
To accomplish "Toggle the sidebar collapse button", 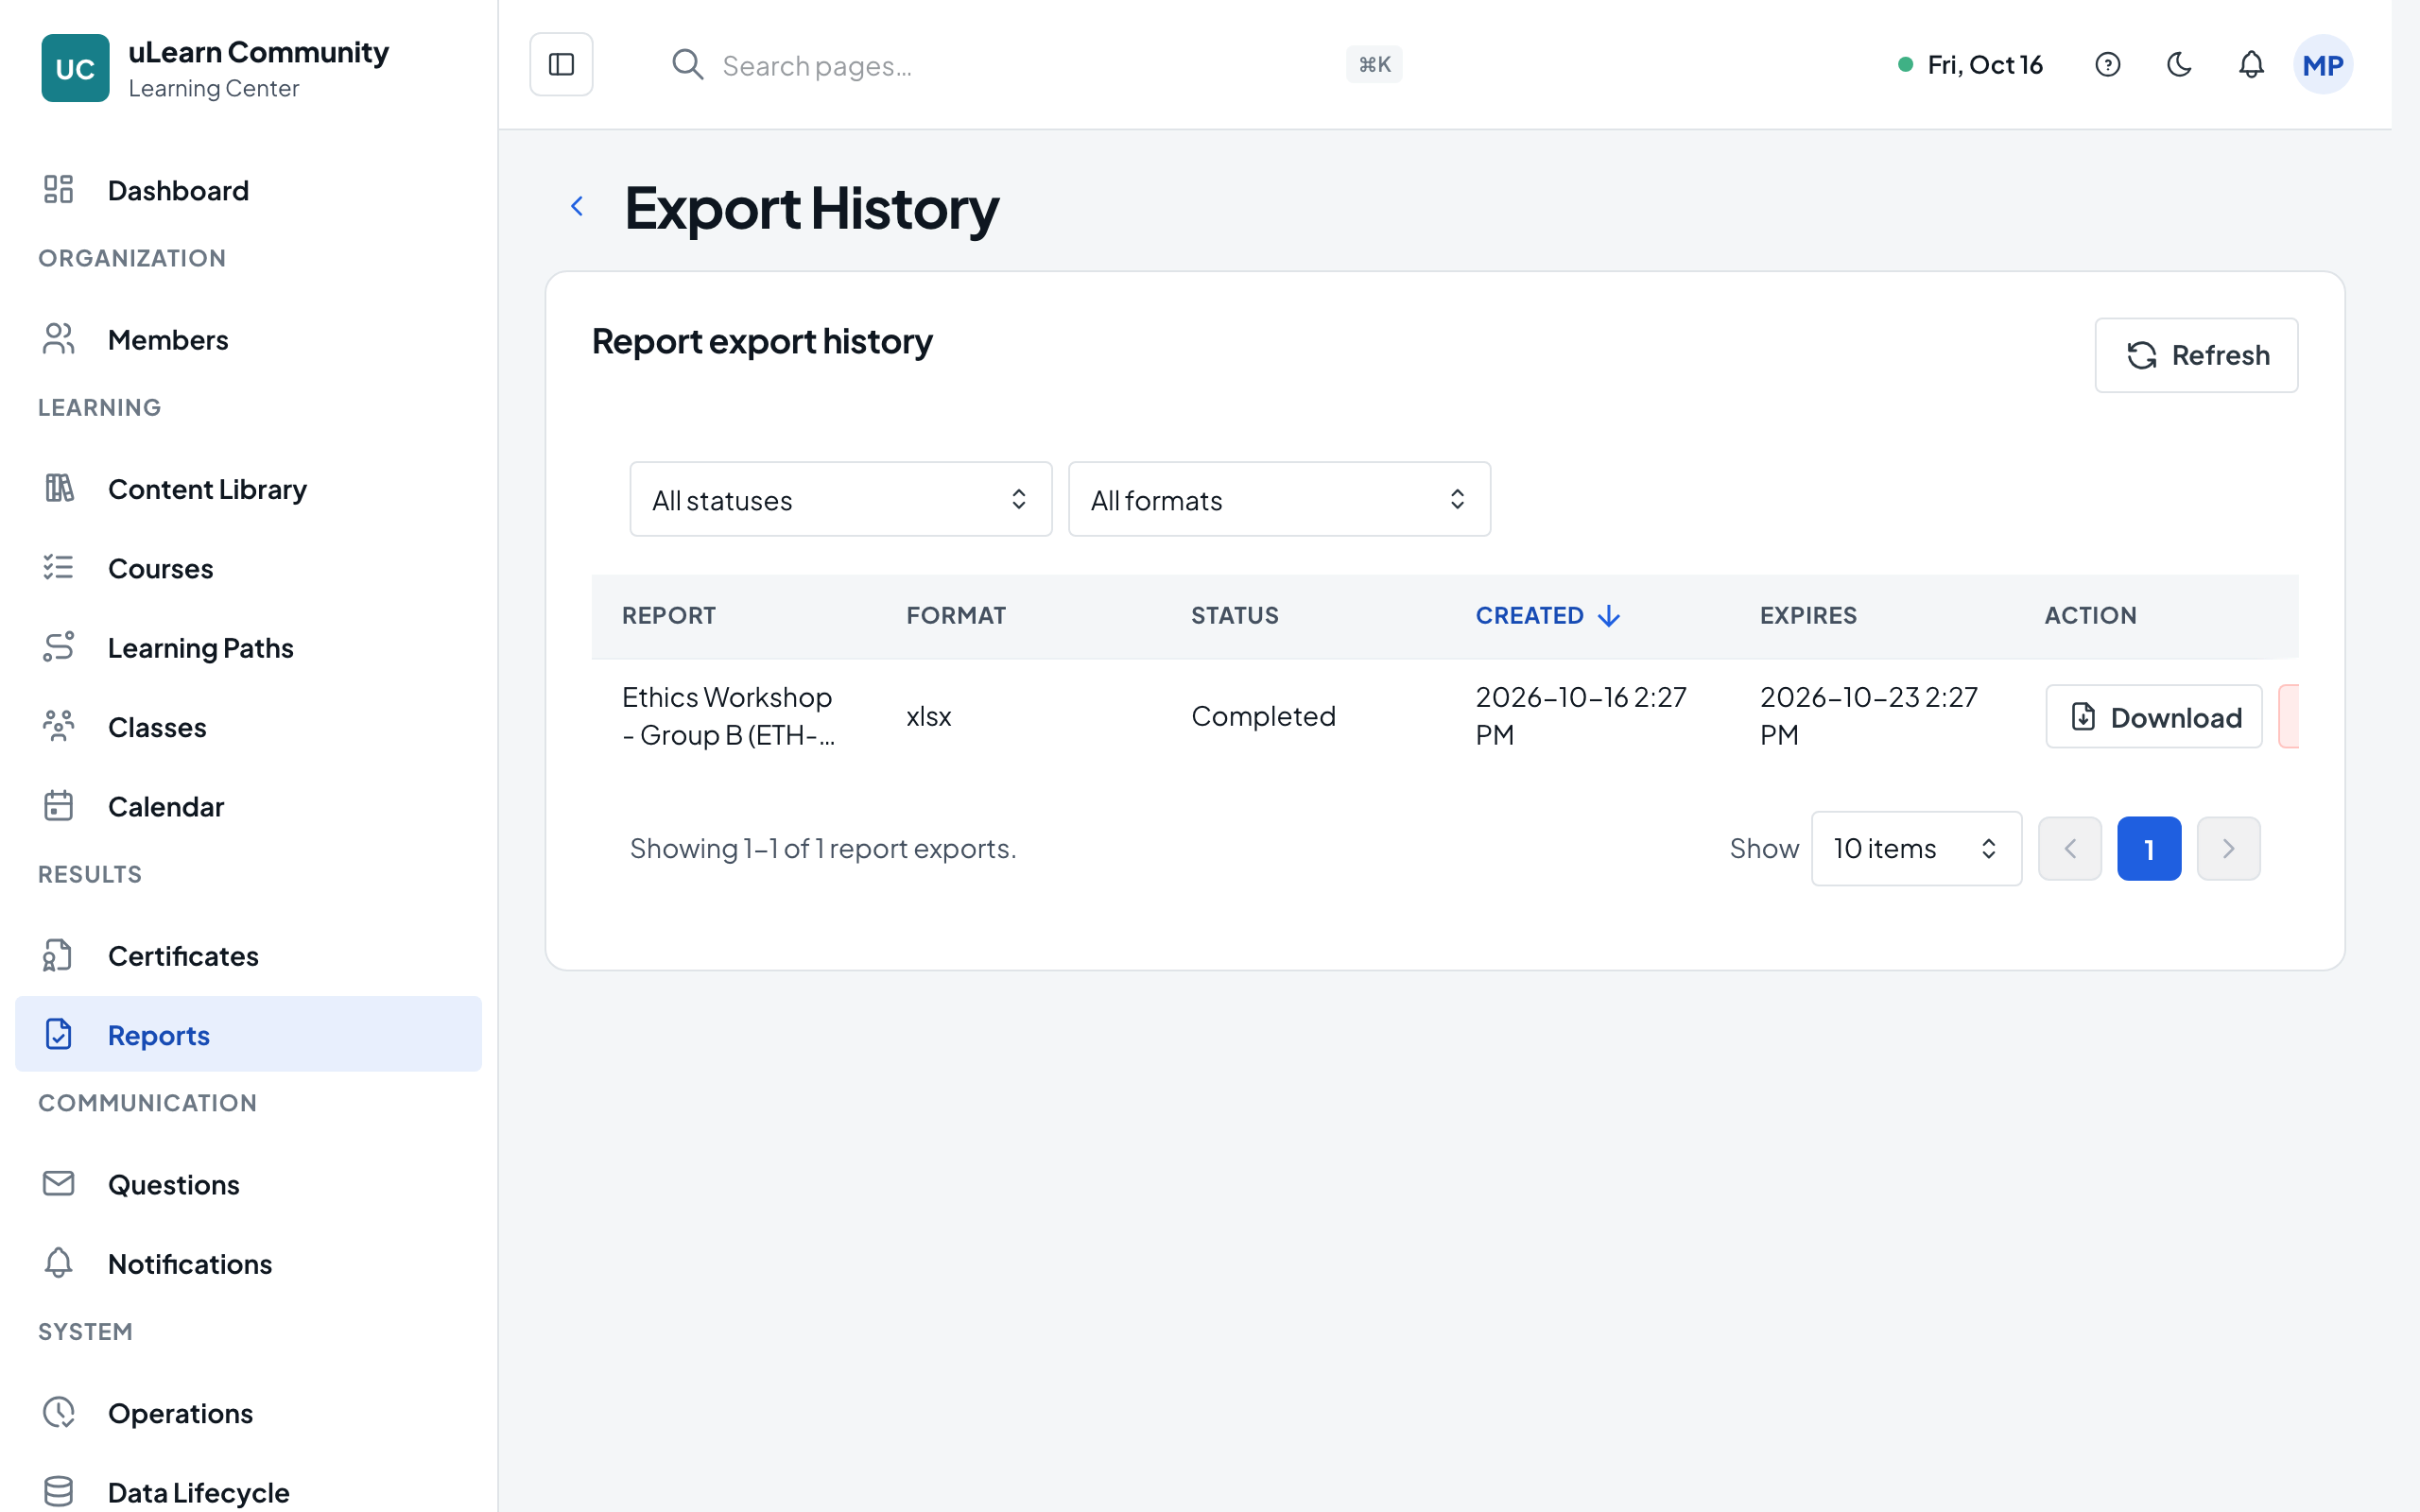I will point(561,64).
